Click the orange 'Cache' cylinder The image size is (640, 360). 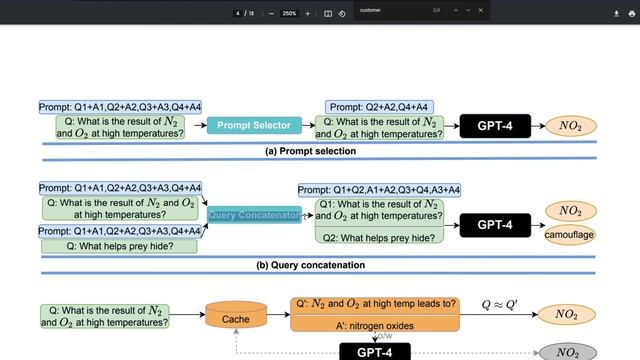click(x=236, y=315)
